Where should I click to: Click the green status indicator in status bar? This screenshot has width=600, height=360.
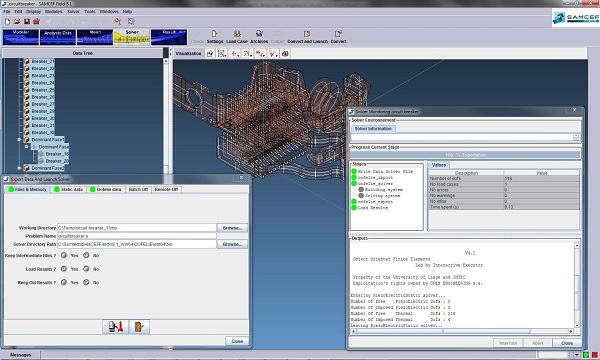[585, 355]
